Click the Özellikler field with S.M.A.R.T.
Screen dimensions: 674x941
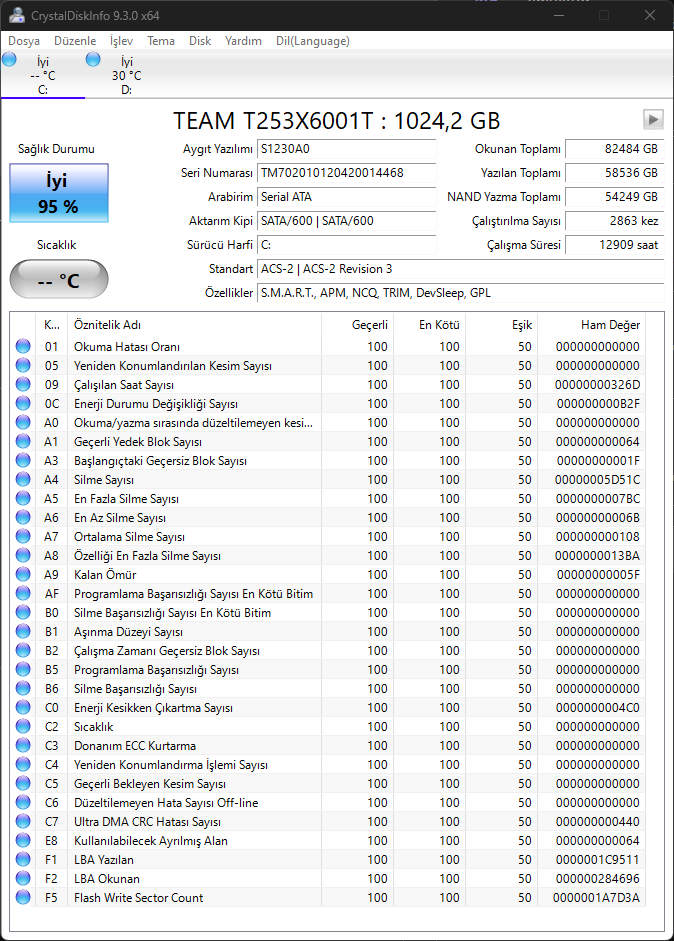point(460,293)
